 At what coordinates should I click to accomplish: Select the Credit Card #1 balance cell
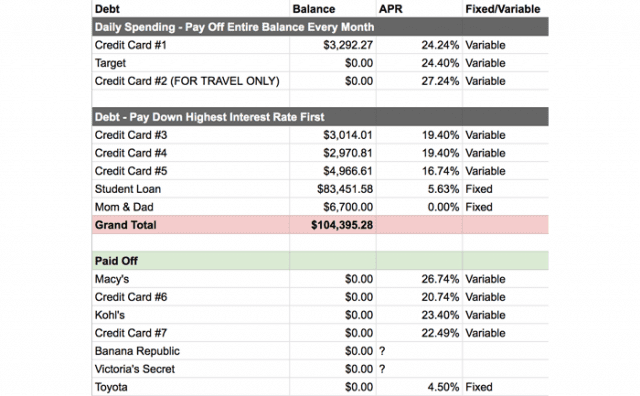(333, 45)
